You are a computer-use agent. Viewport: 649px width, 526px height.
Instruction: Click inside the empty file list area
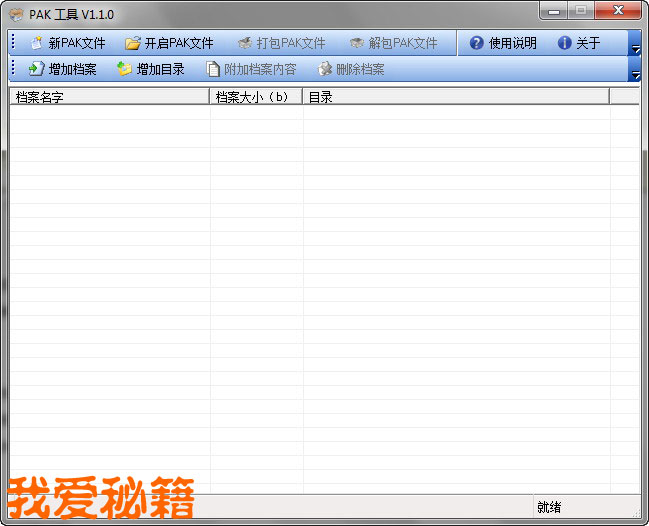click(x=320, y=300)
